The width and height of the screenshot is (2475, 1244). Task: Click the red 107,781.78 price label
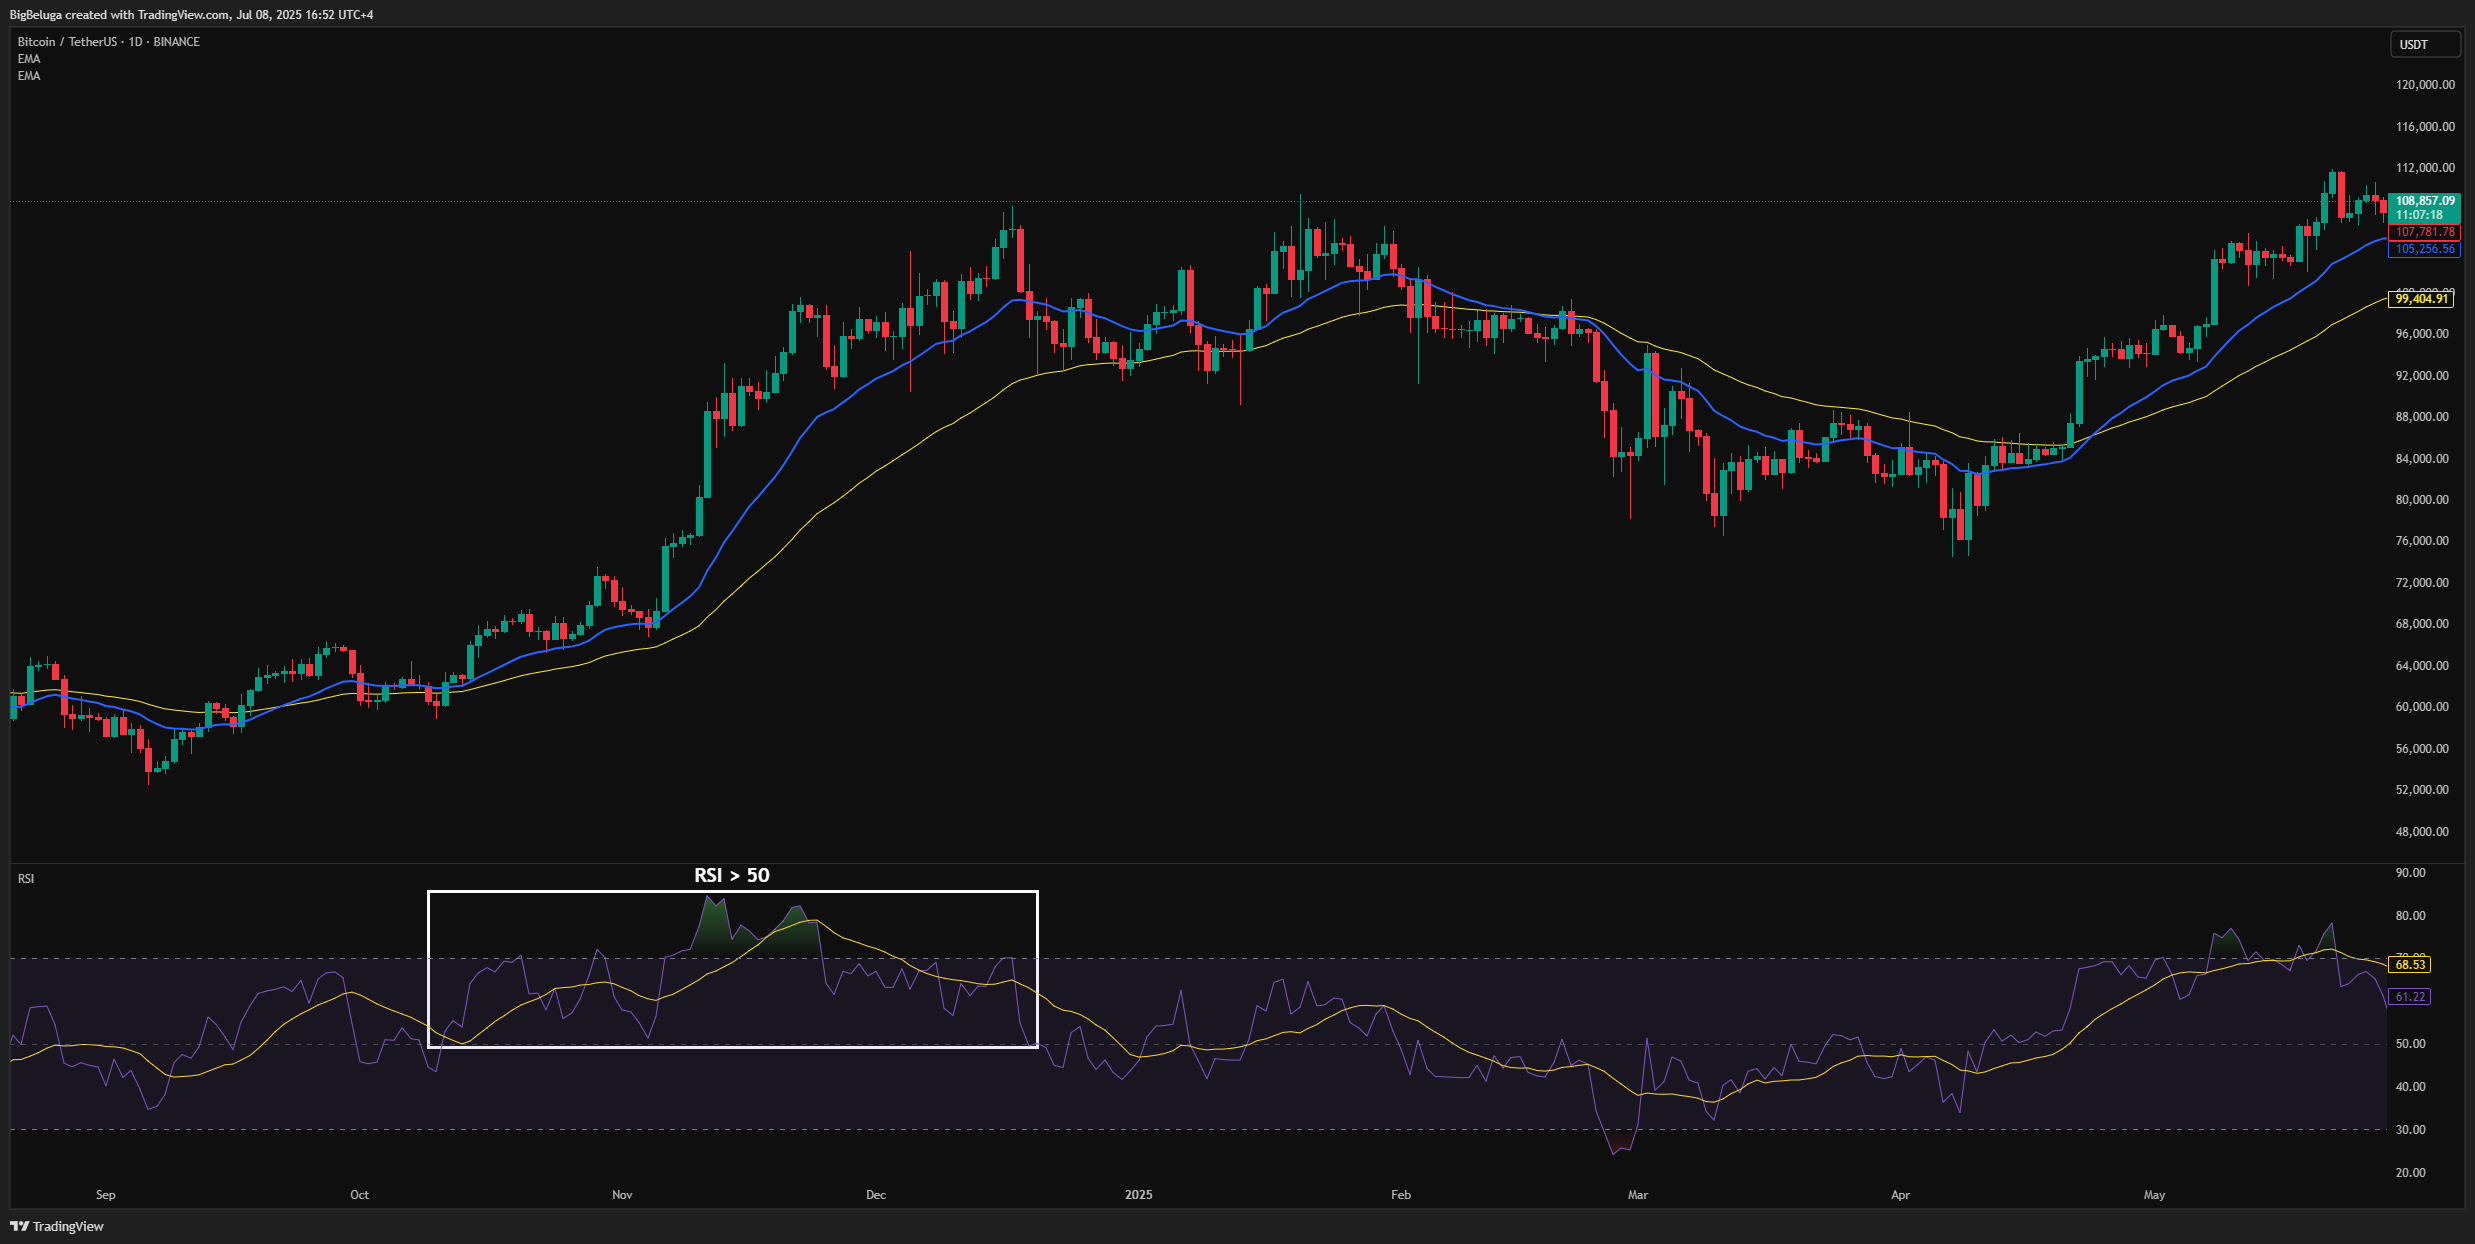[x=2424, y=232]
